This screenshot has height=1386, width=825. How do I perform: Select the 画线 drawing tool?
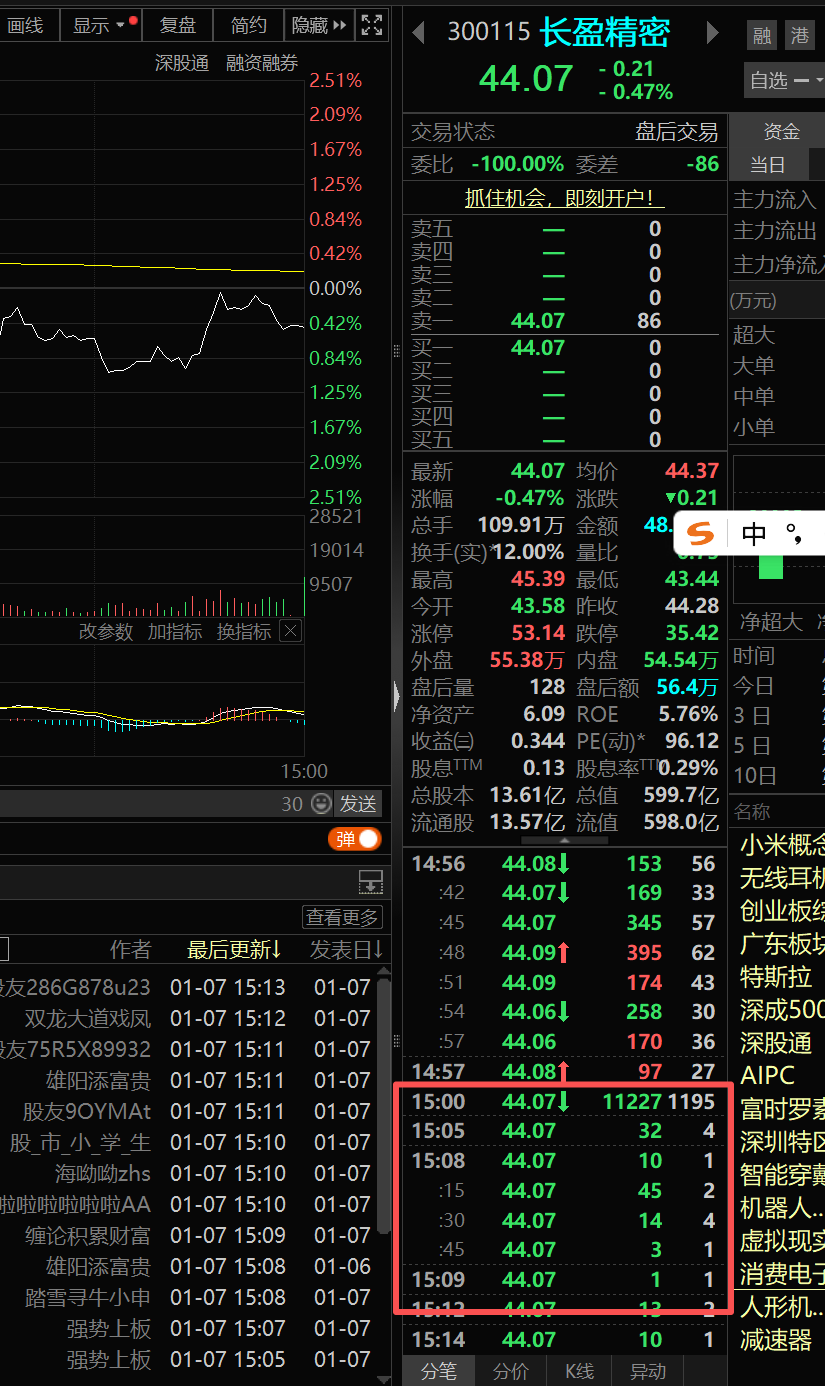click(x=25, y=25)
